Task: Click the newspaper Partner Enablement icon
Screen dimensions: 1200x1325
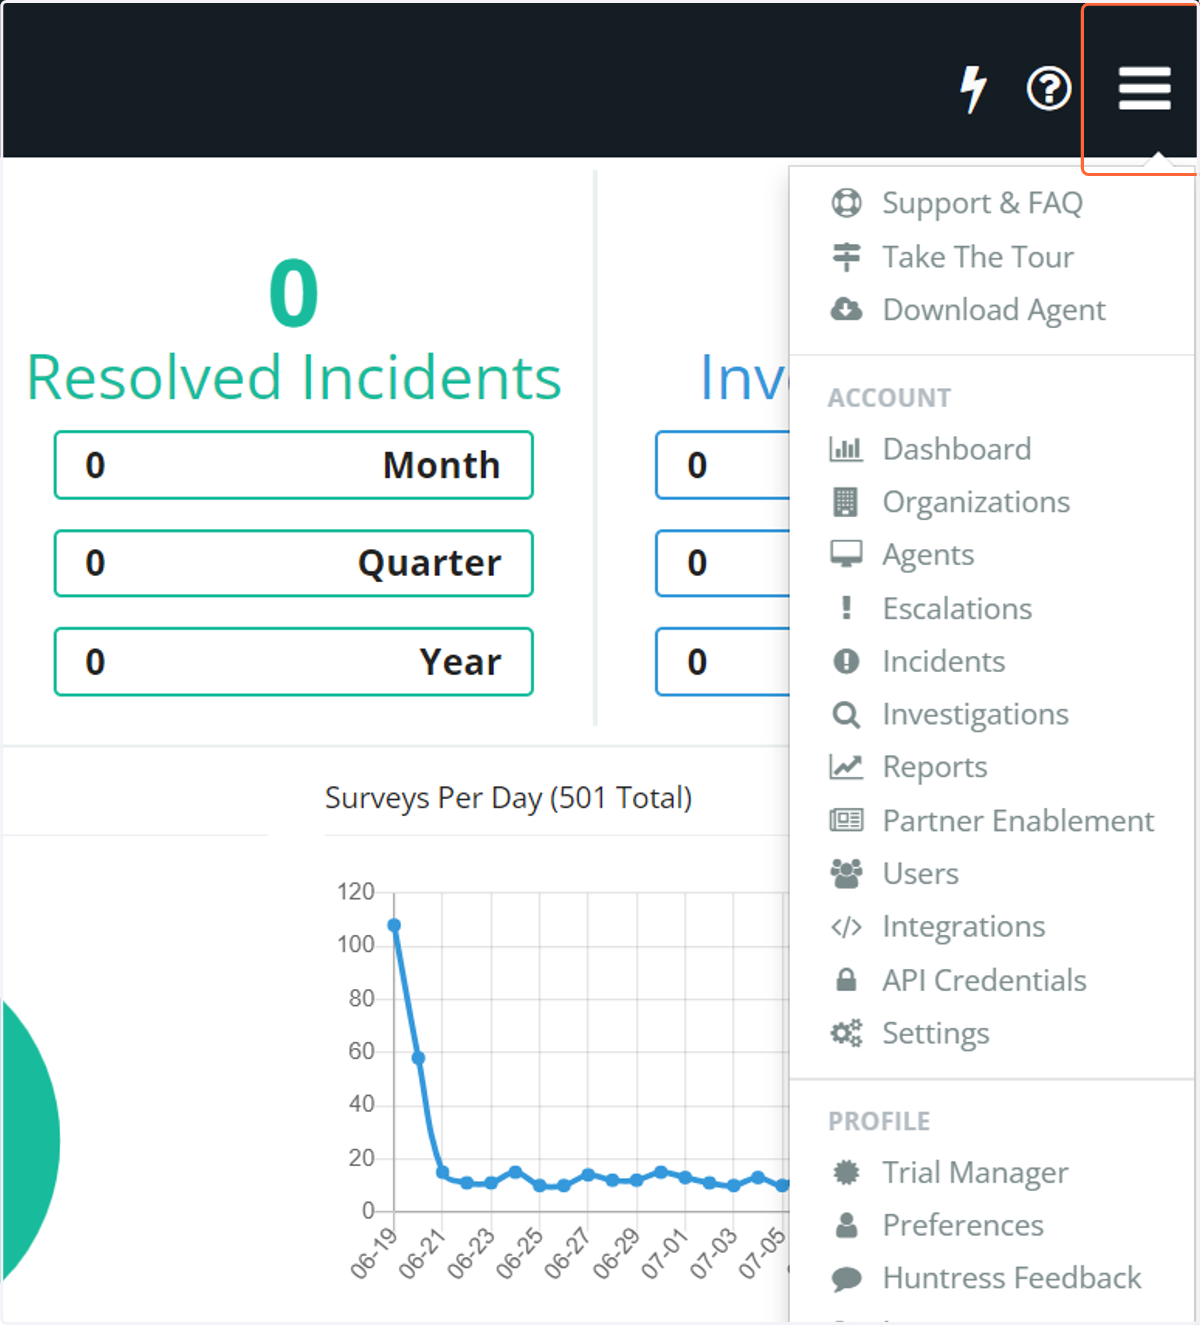Action: point(846,821)
